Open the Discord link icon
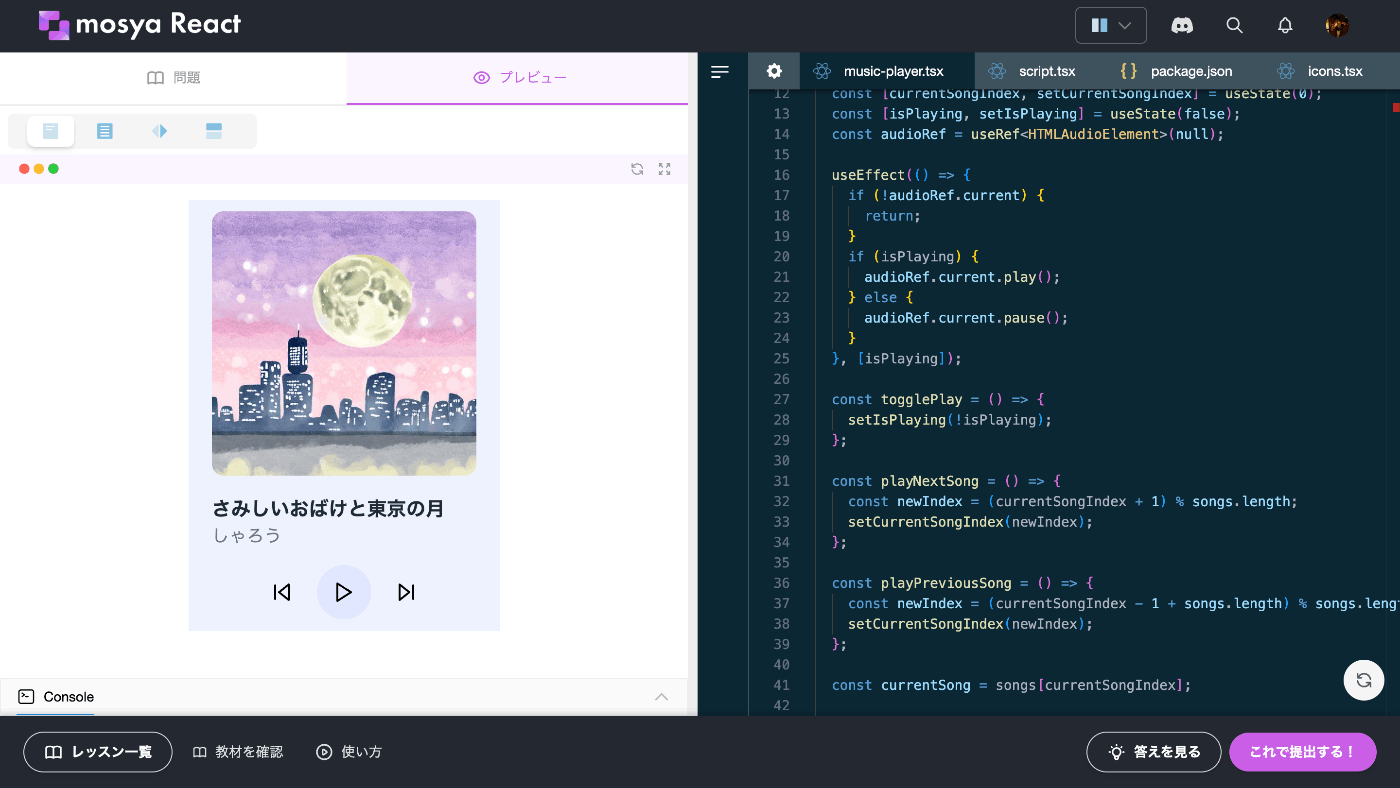1400x788 pixels. coord(1182,26)
